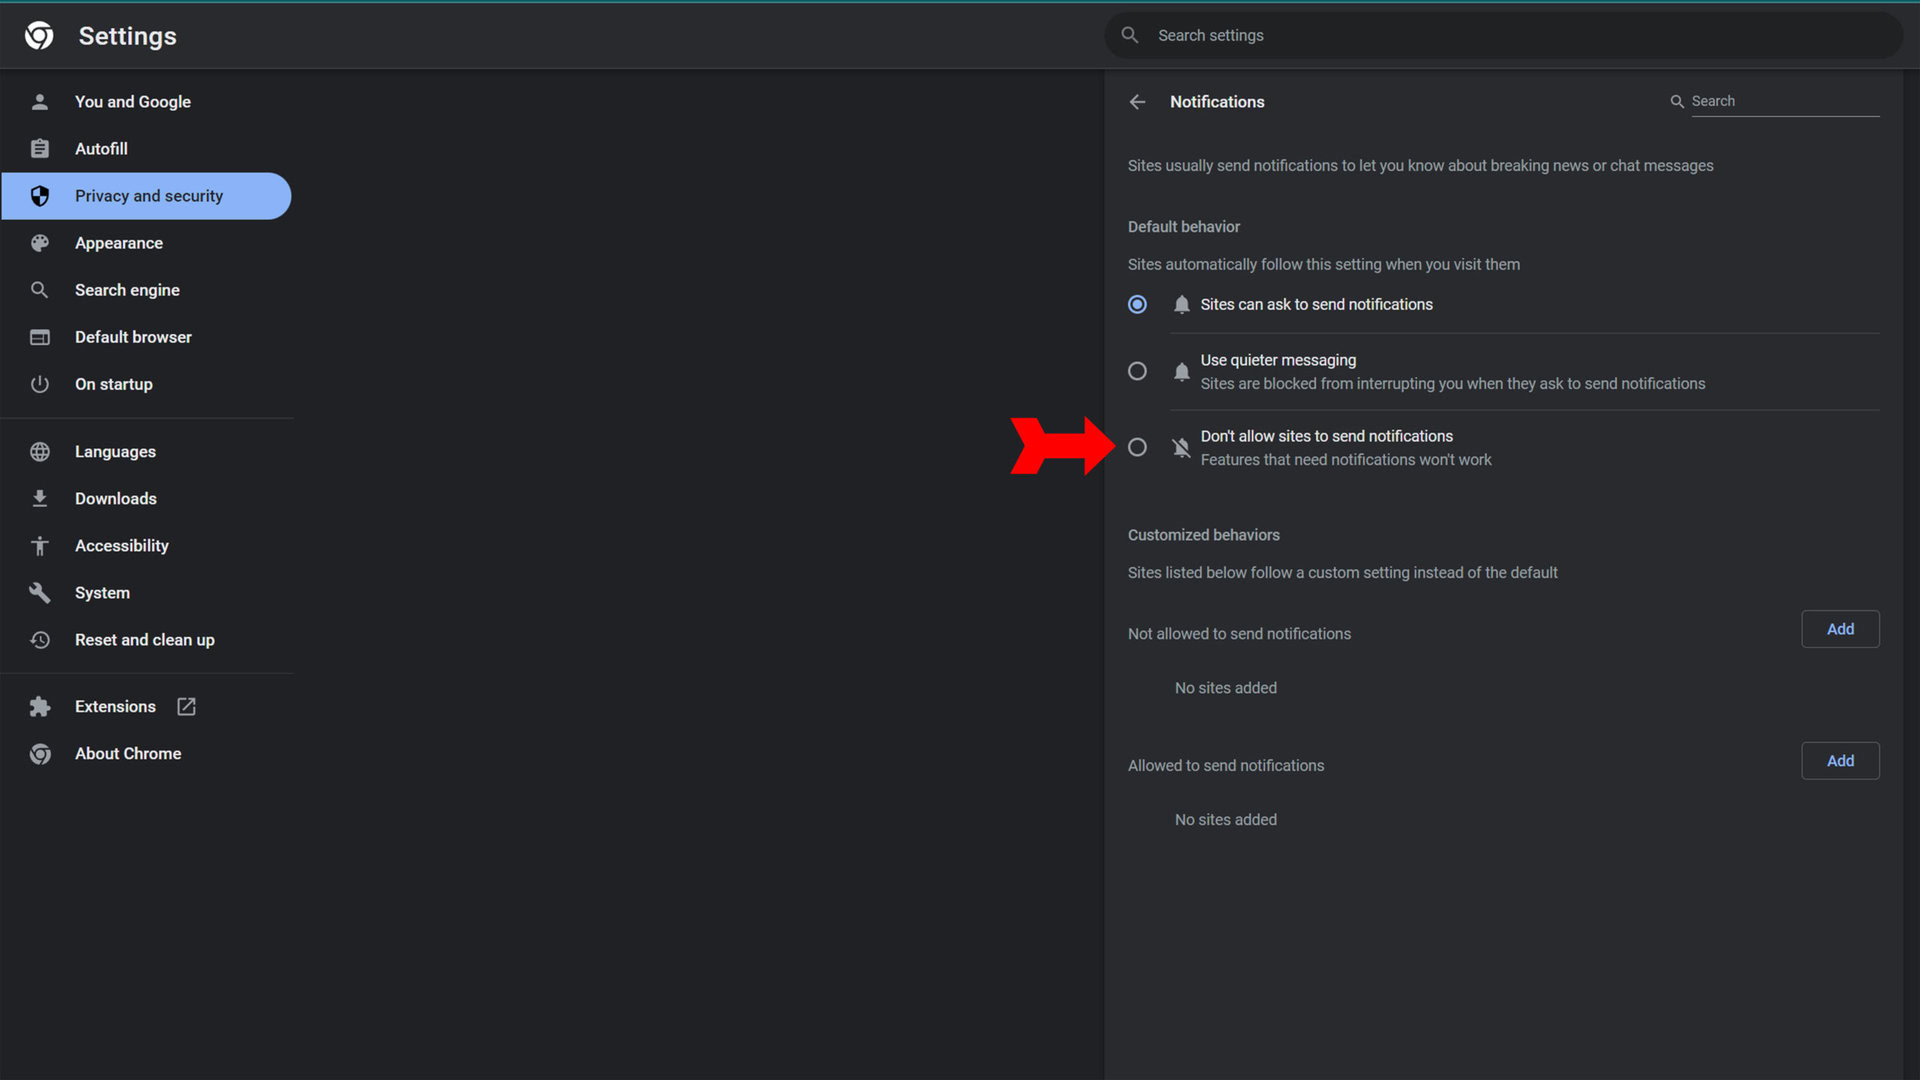The height and width of the screenshot is (1080, 1920).
Task: Open the Default browser settings section
Action: pos(132,336)
